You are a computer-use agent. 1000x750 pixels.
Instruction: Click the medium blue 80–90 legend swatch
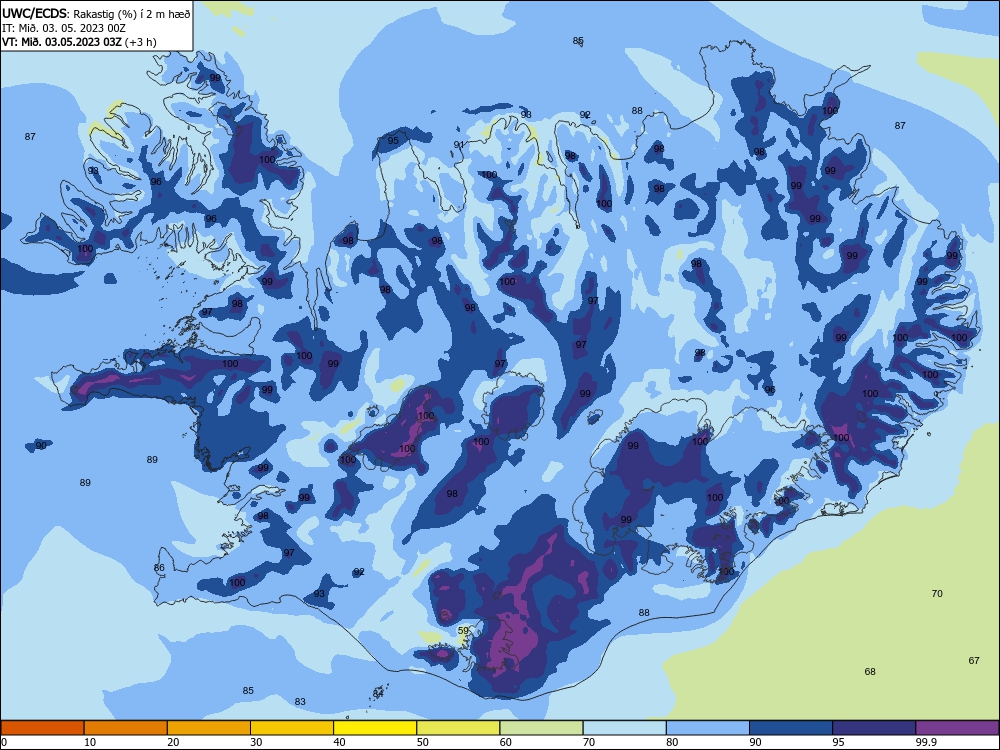pos(708,728)
